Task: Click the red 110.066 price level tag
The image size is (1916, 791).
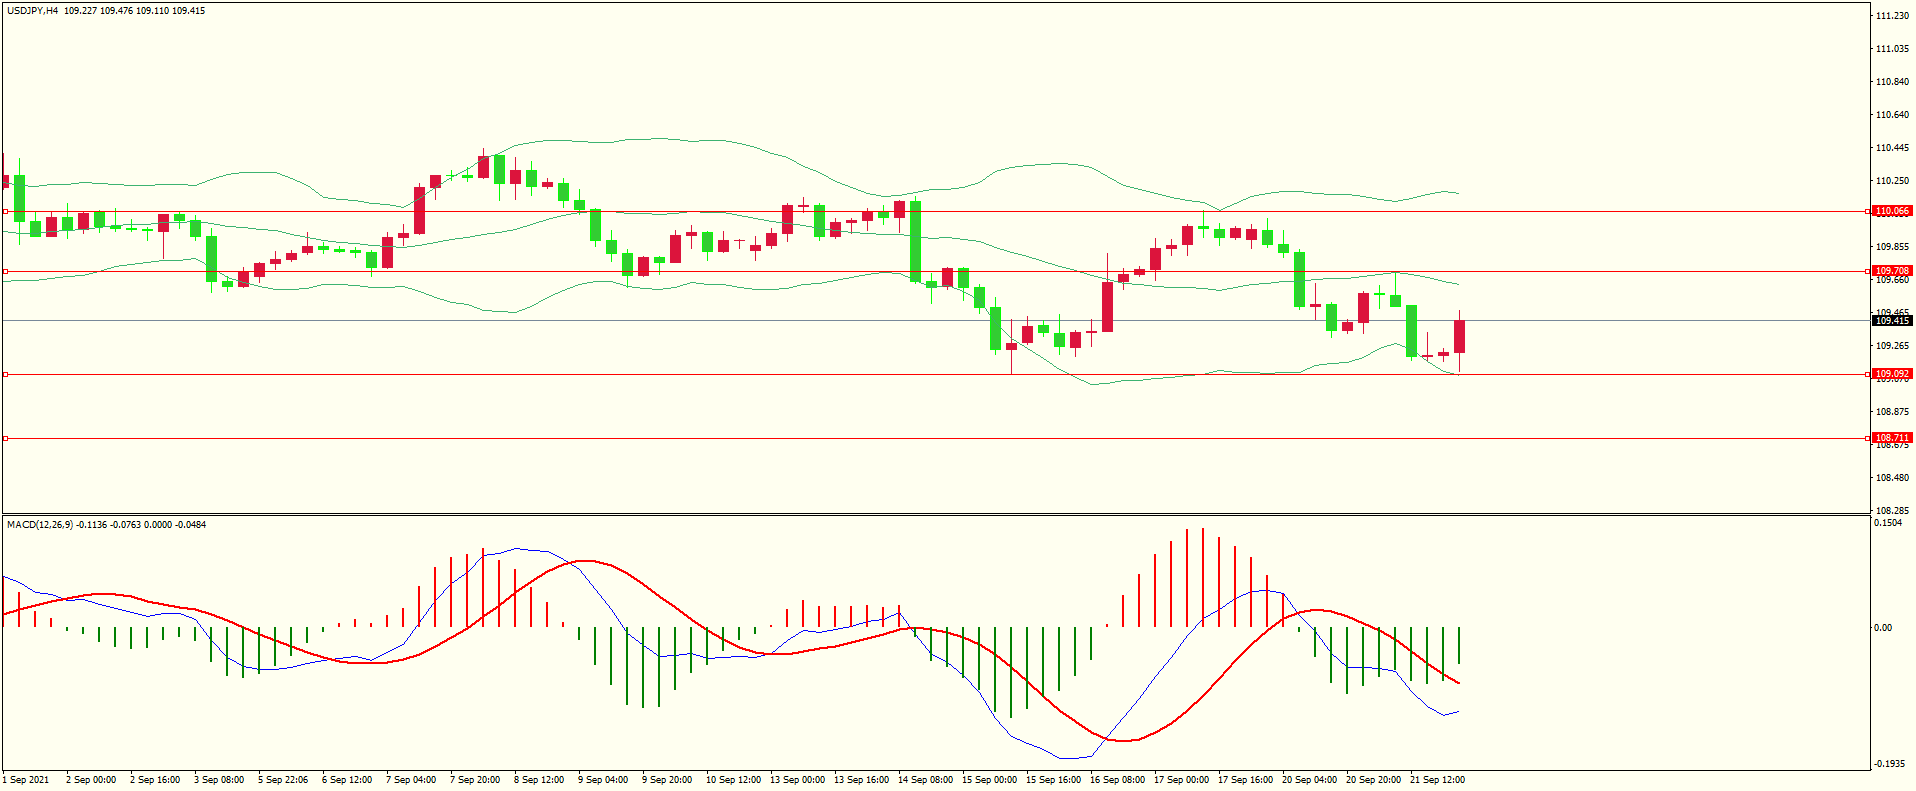Action: 1892,211
